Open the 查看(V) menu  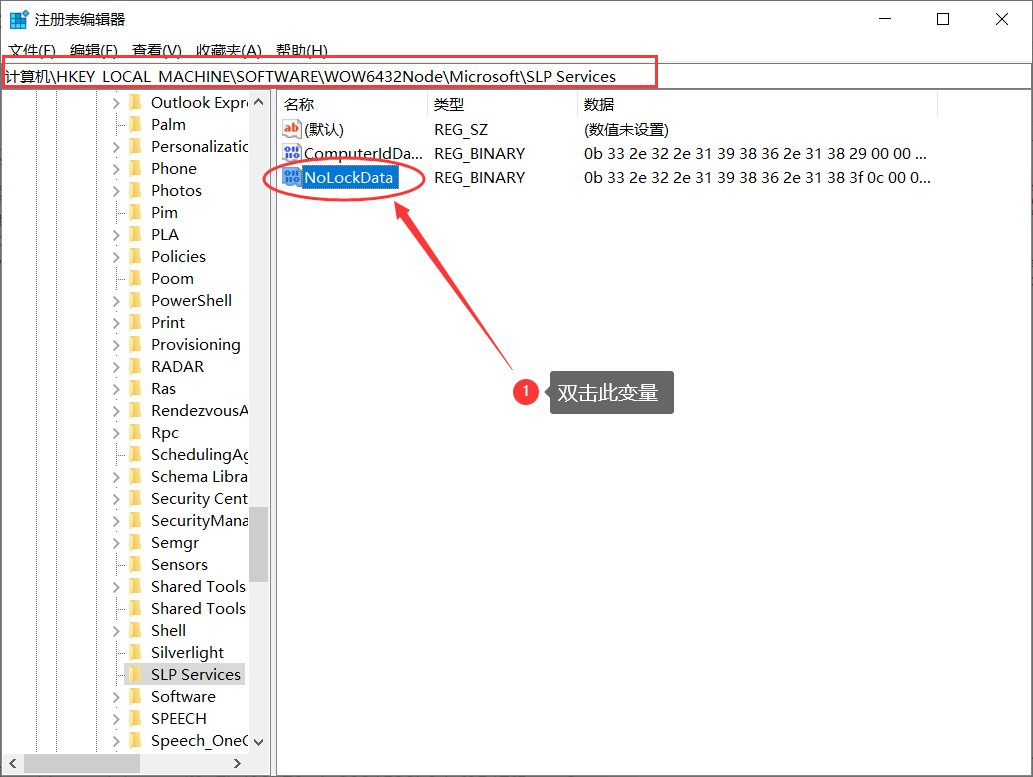coord(156,50)
